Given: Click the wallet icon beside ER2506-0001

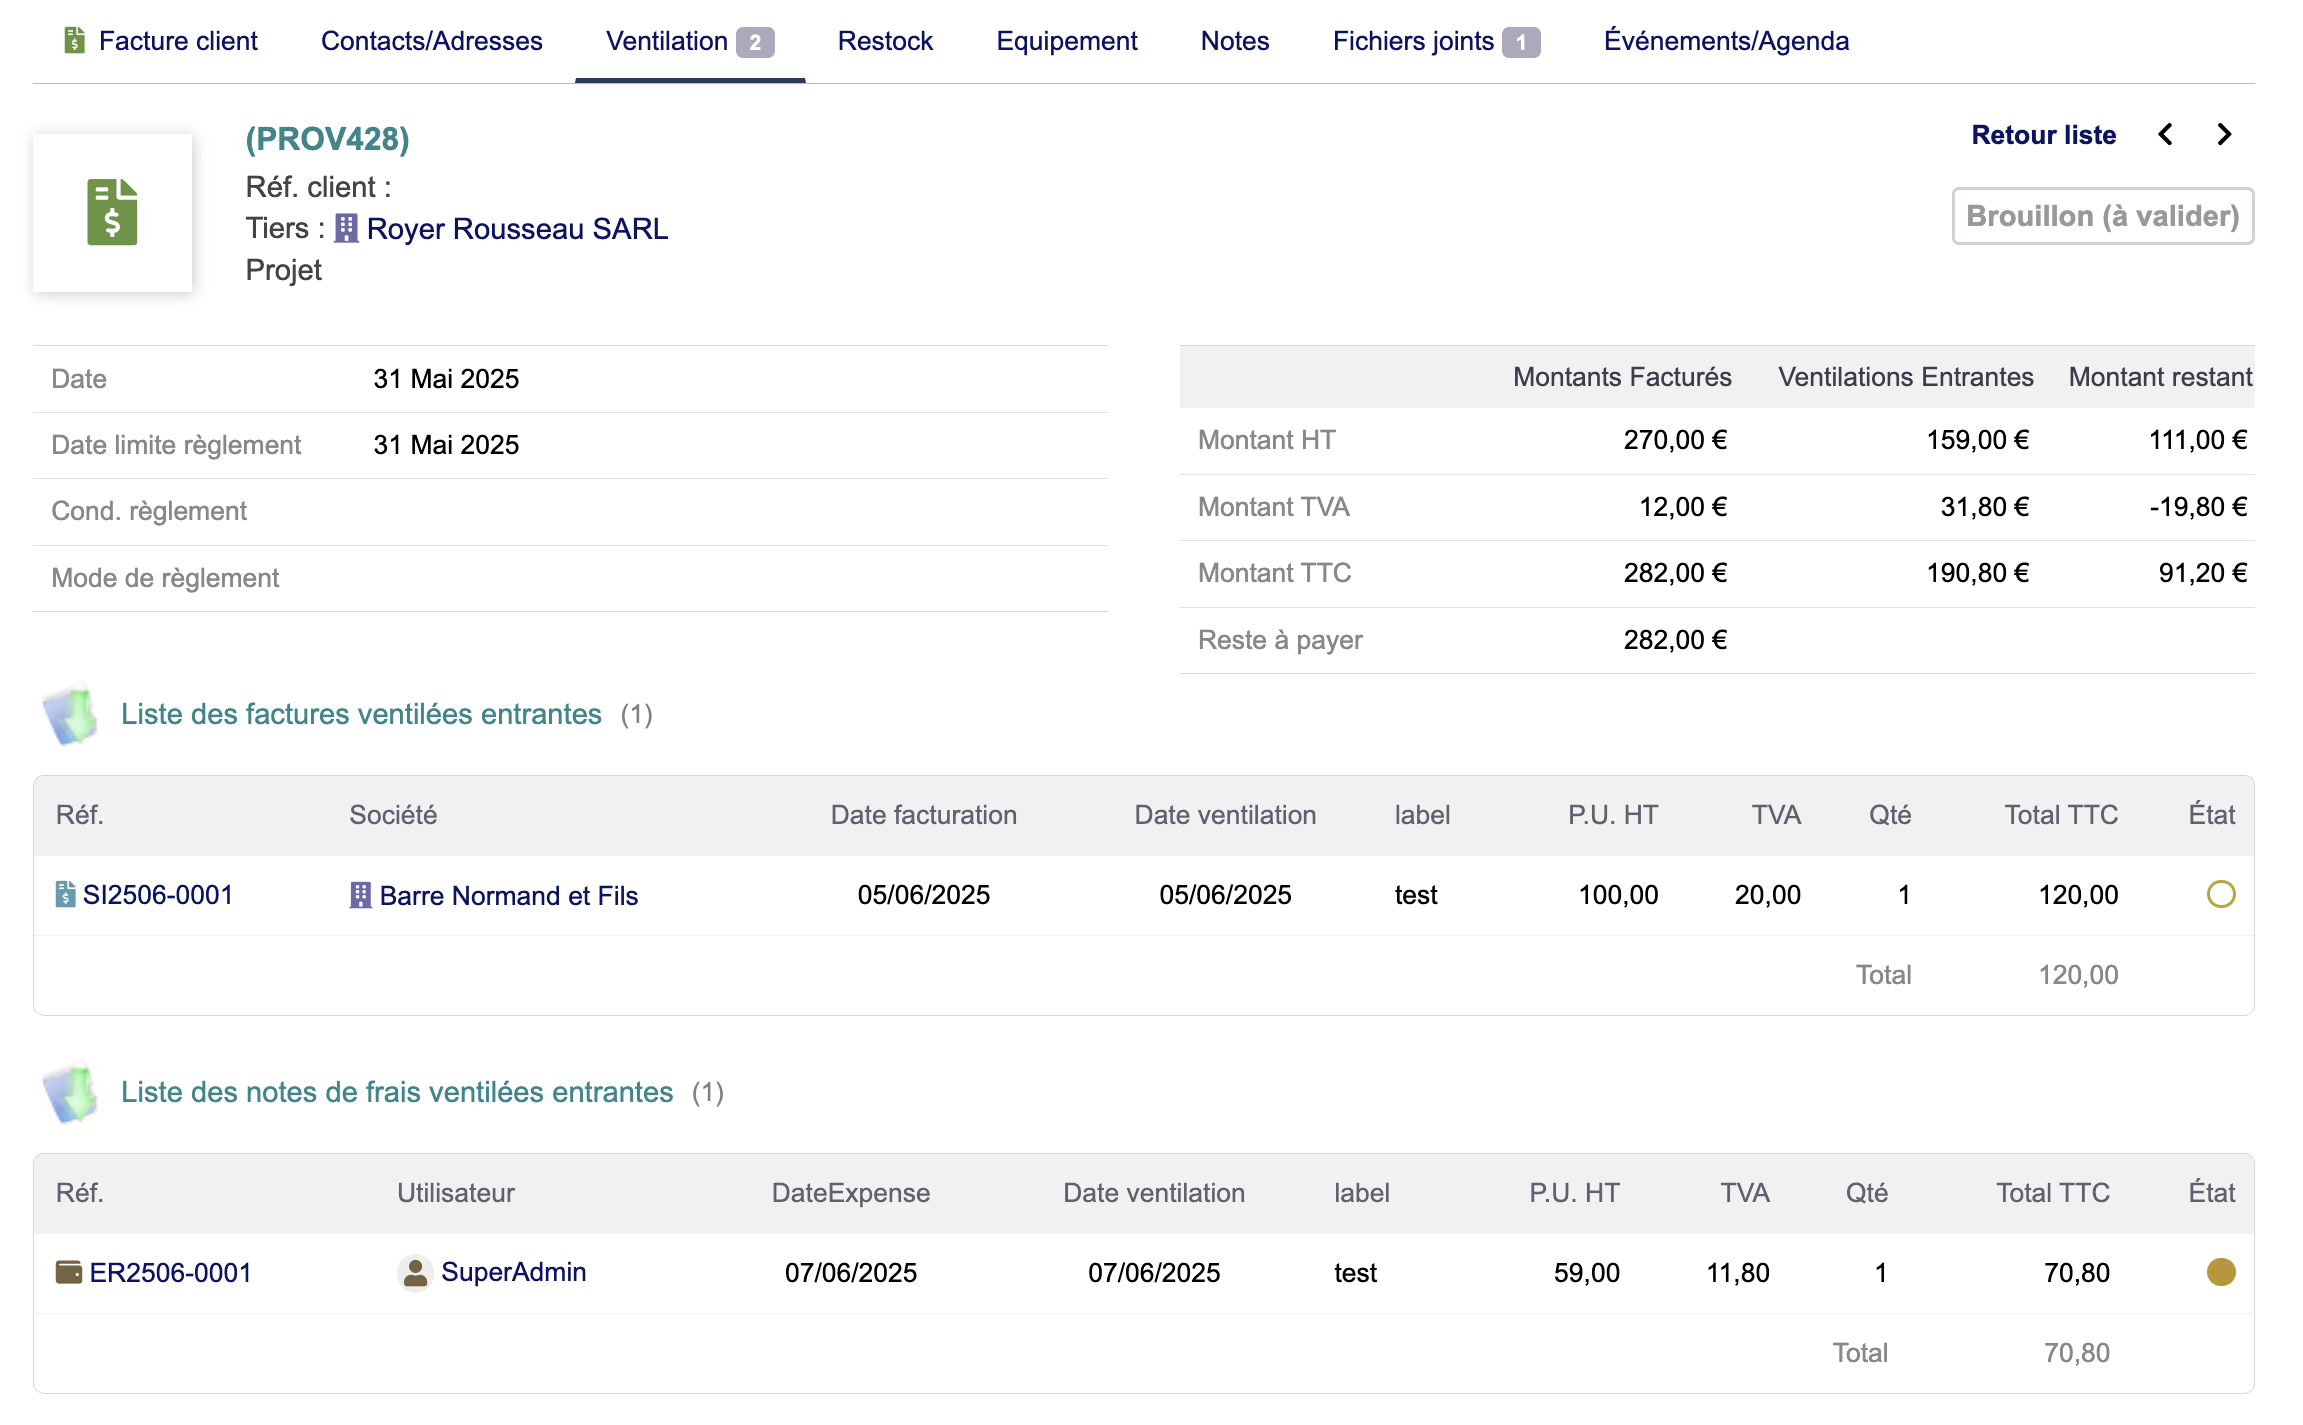Looking at the screenshot, I should pos(68,1272).
